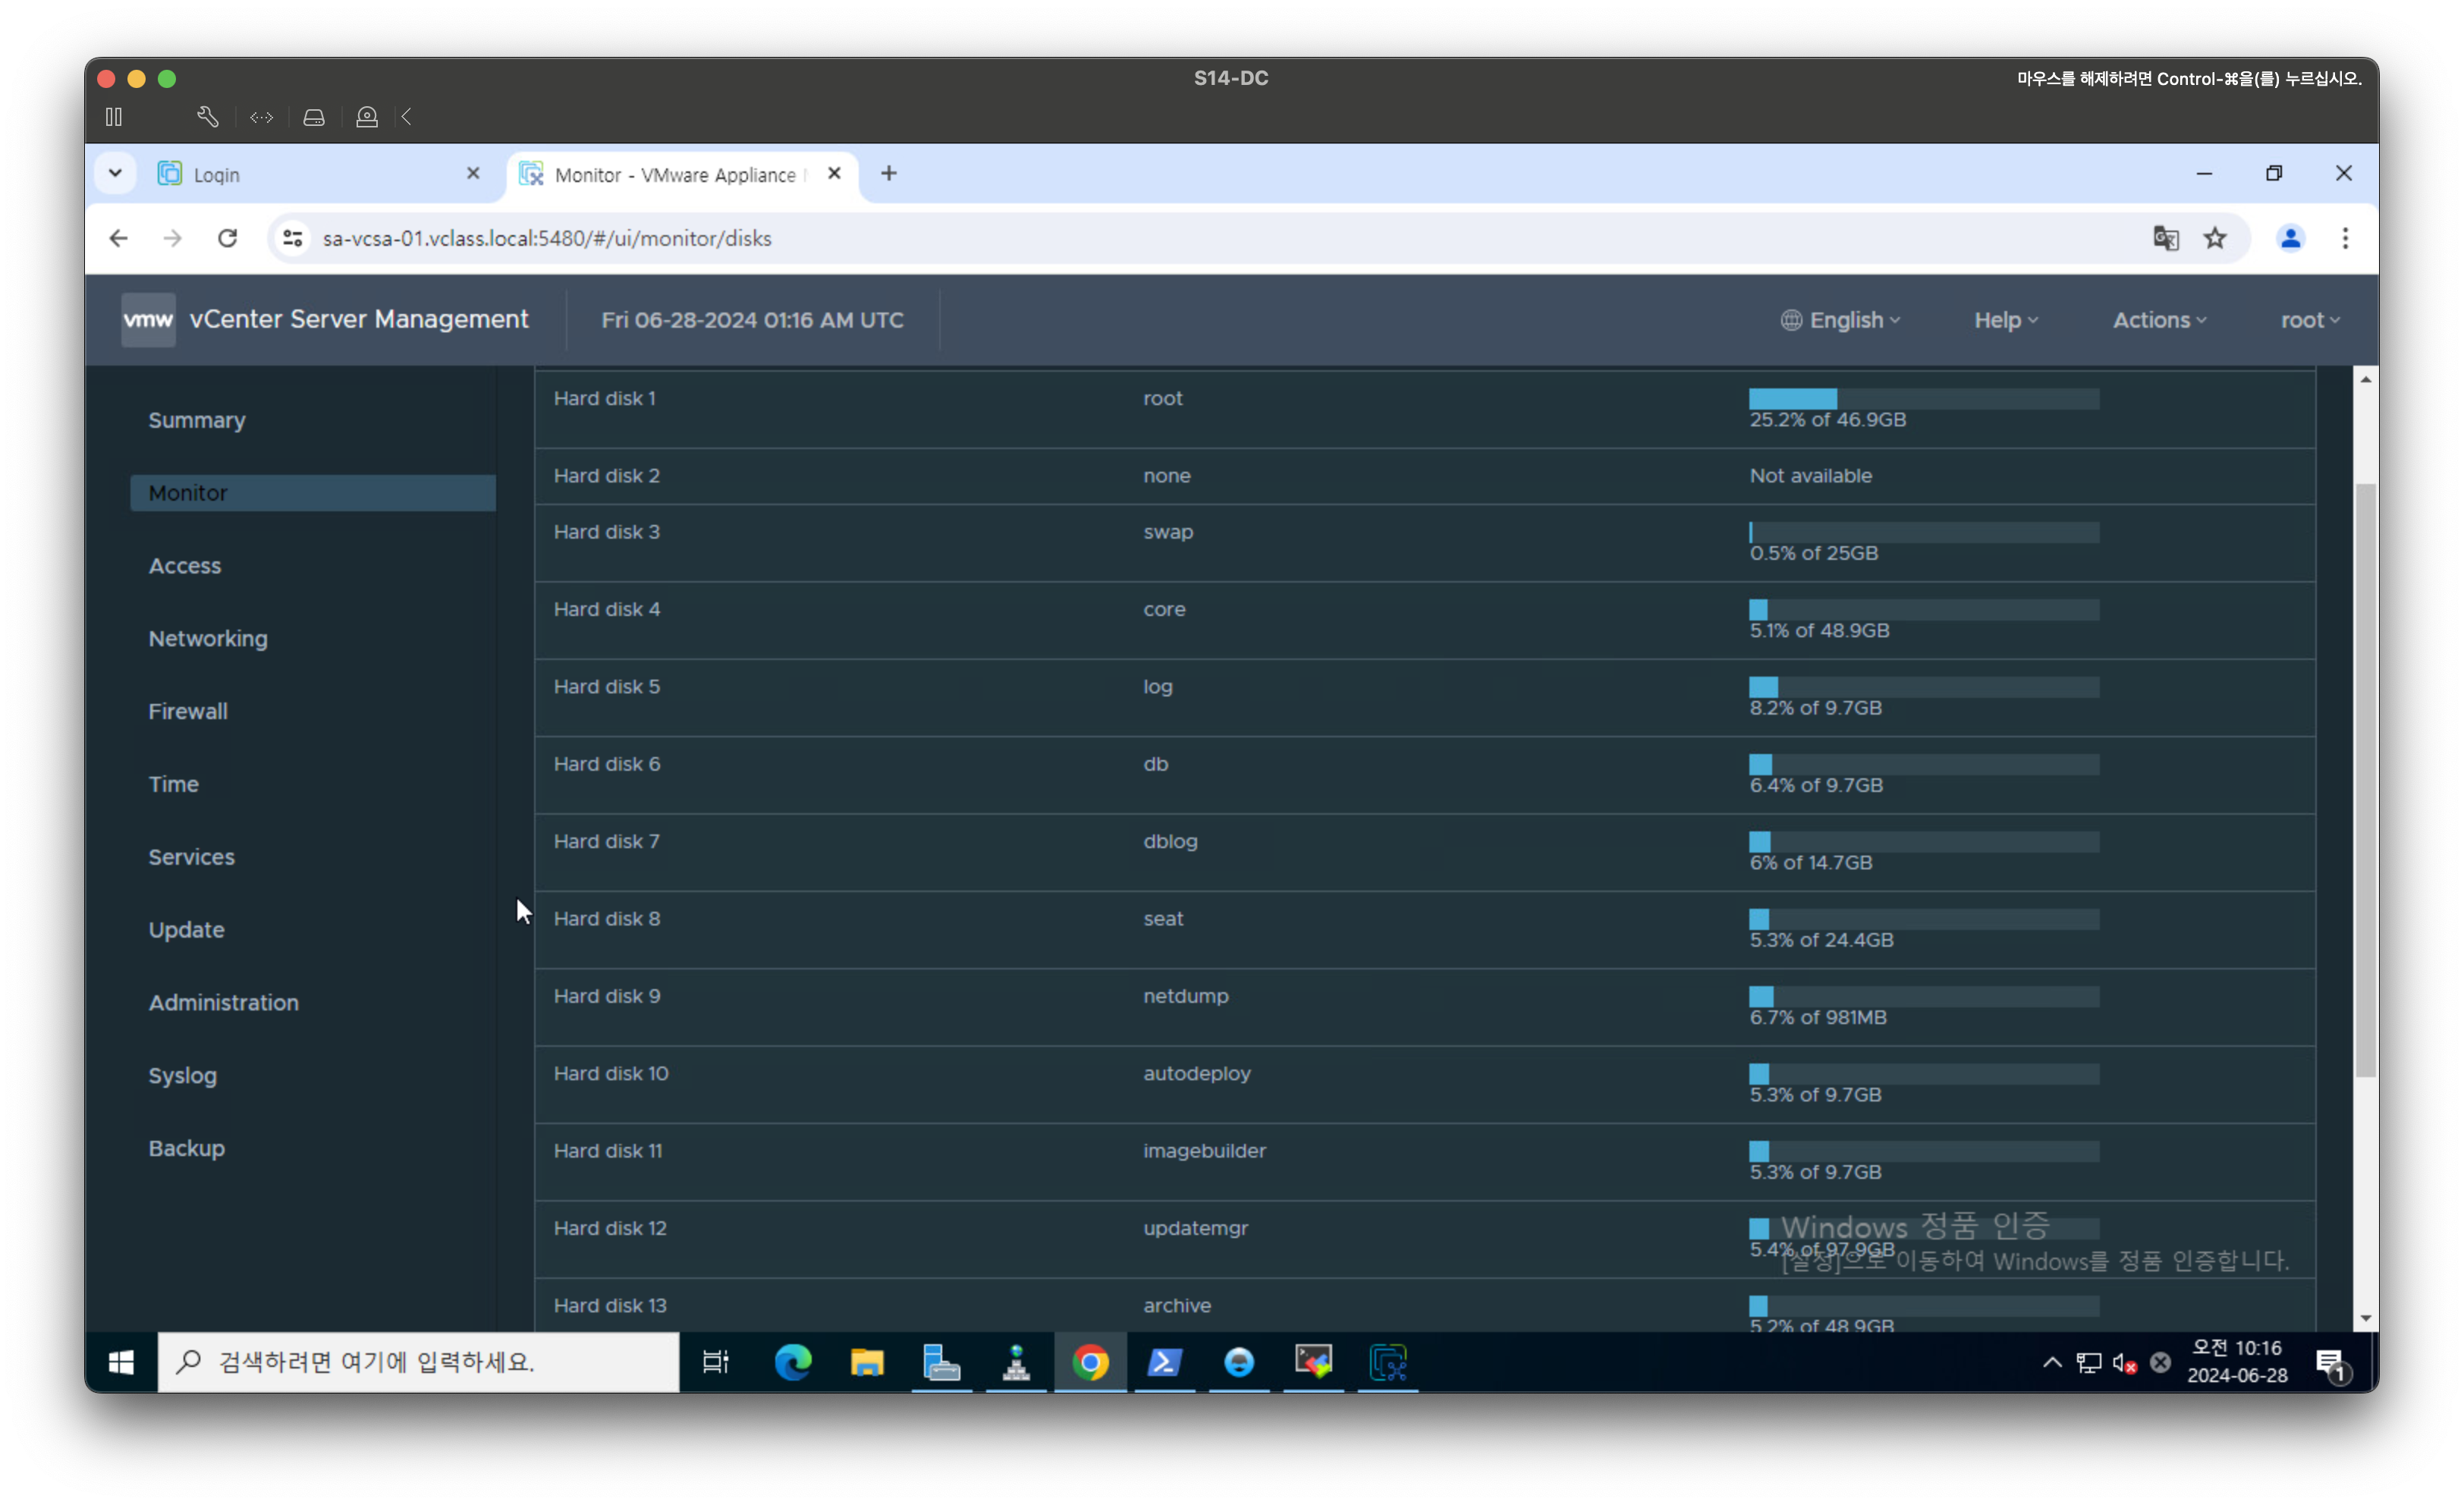This screenshot has height=1505, width=2464.
Task: Go to the Backup section
Action: pos(187,1148)
